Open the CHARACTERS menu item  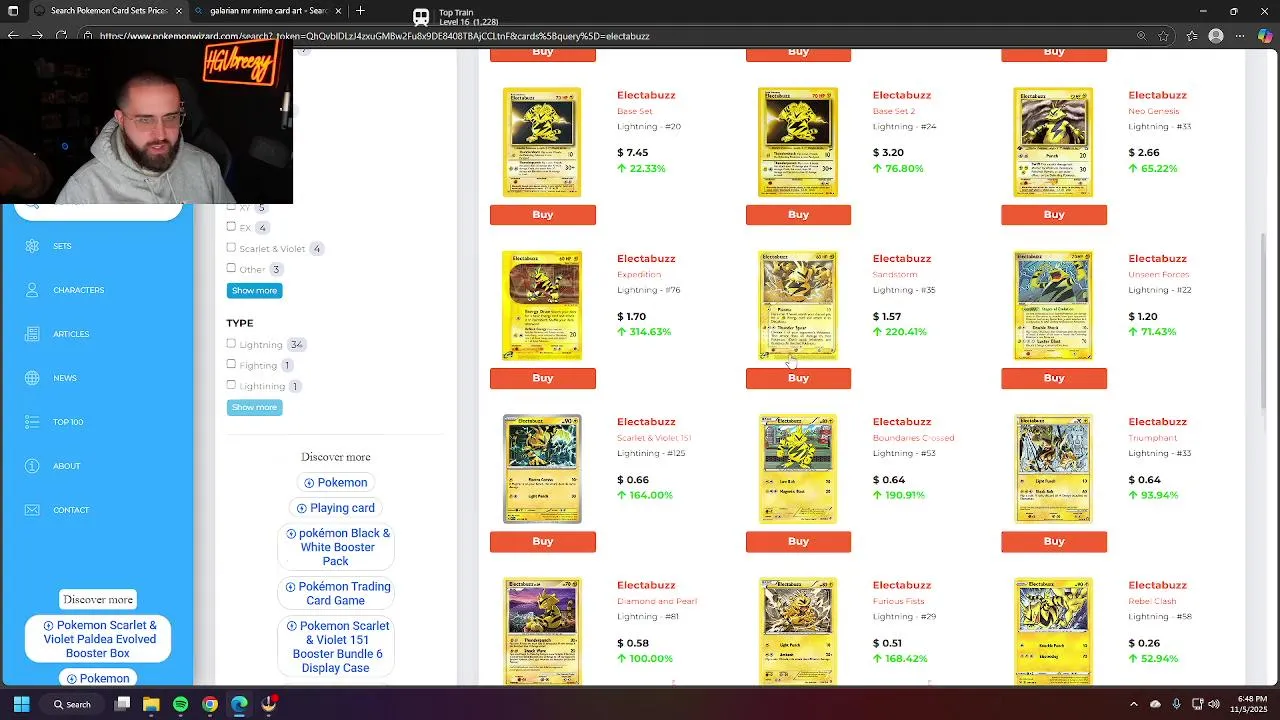point(79,290)
